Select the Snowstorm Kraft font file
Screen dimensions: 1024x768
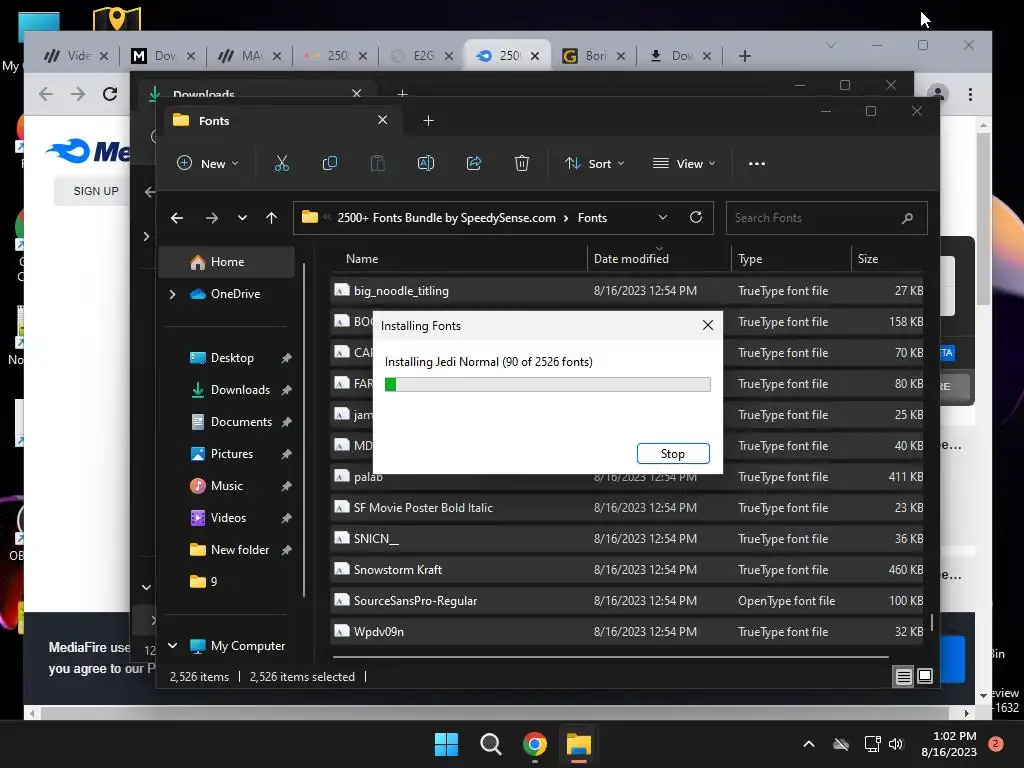click(x=627, y=569)
